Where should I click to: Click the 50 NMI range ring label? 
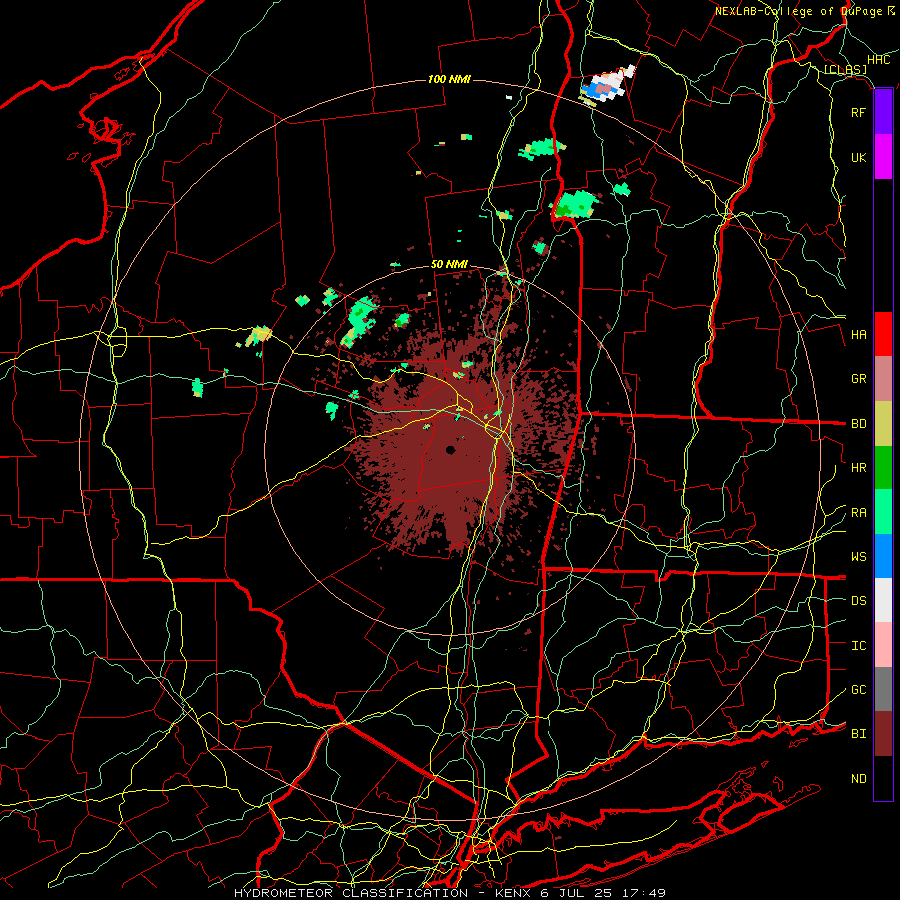pos(449,264)
